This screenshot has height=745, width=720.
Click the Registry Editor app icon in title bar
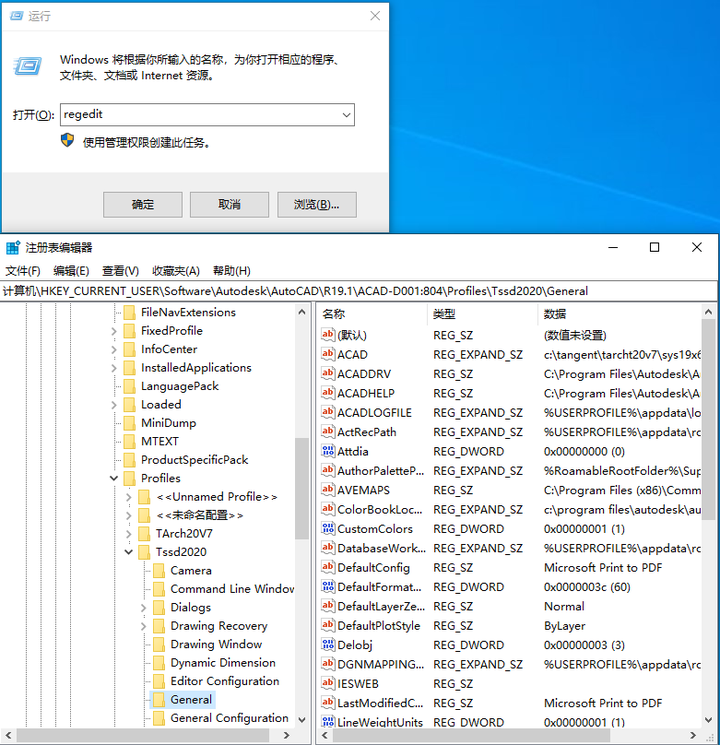pos(13,248)
